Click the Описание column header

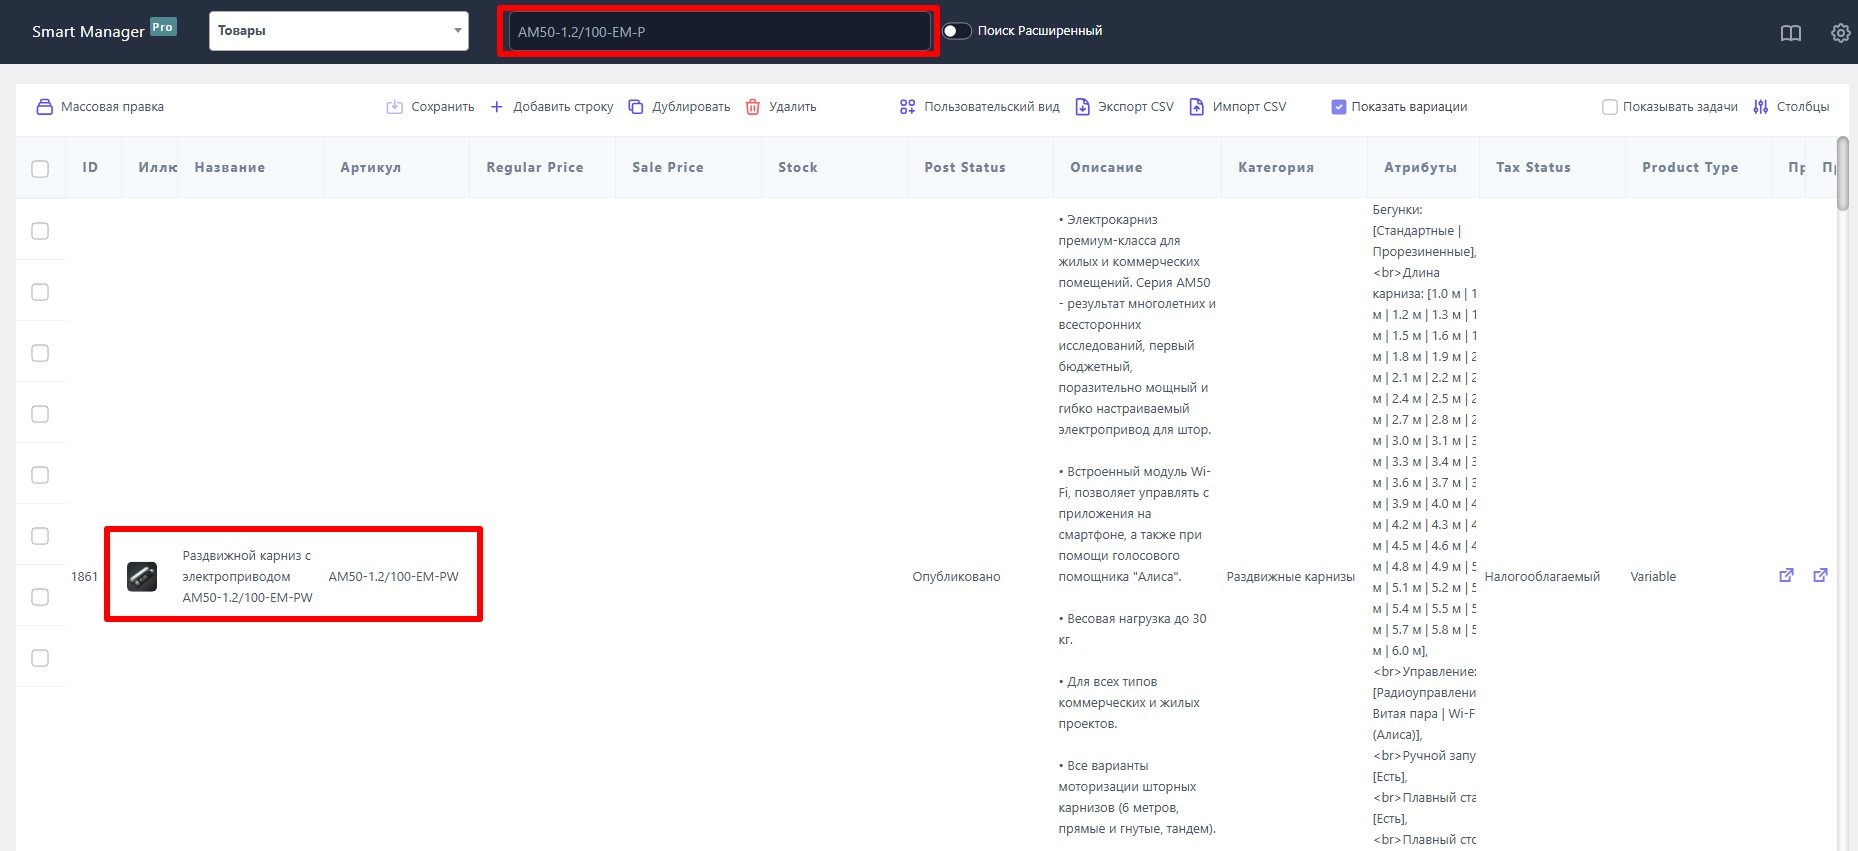[x=1106, y=167]
